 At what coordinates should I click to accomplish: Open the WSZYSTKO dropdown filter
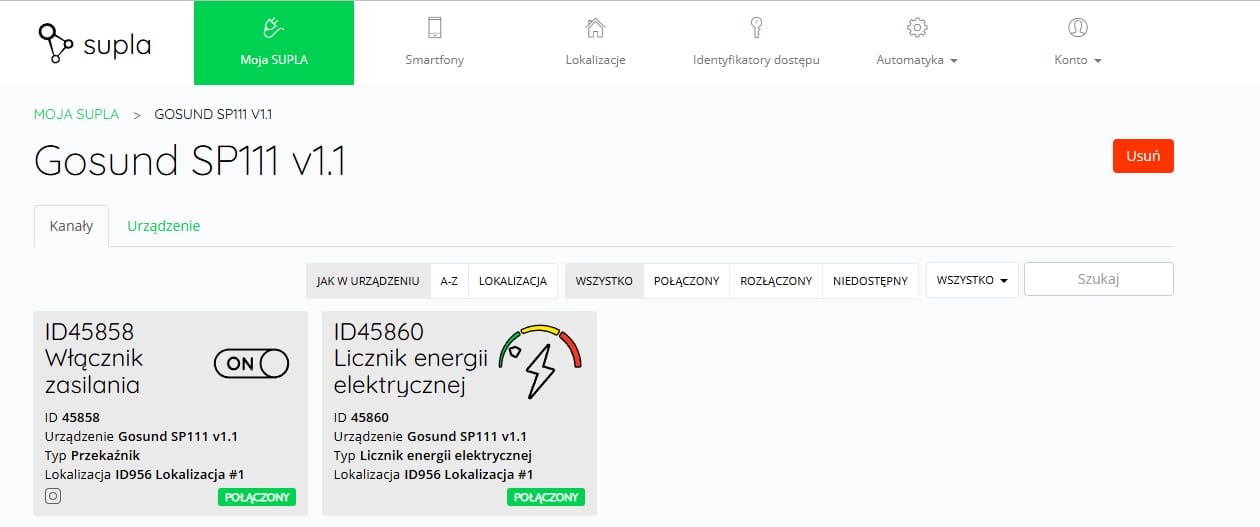972,280
